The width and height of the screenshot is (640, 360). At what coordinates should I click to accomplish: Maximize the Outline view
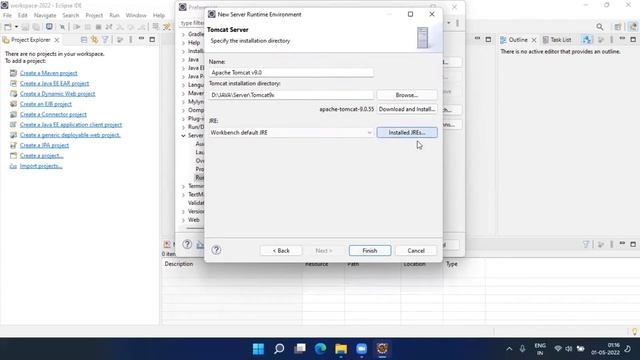tap(633, 40)
